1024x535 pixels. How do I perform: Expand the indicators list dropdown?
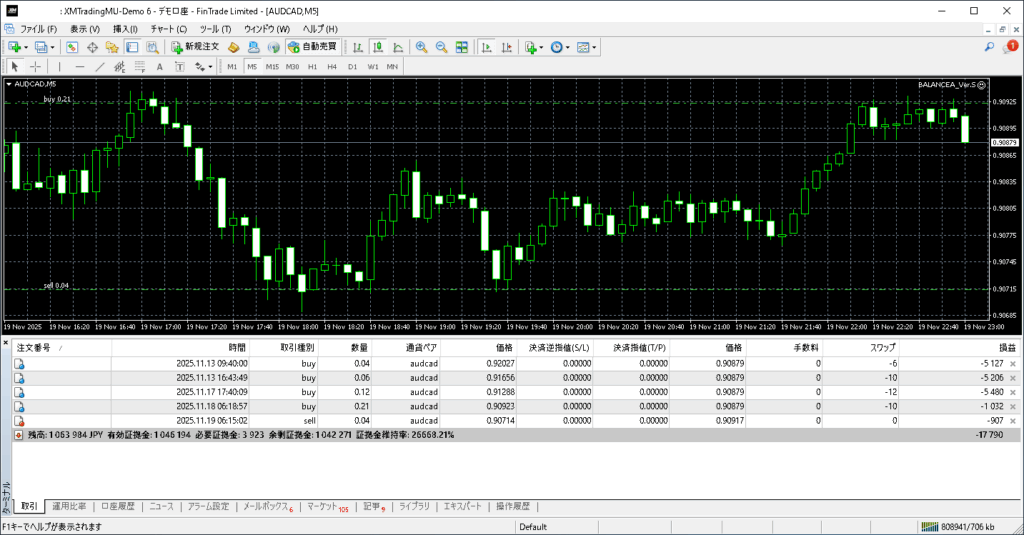tap(540, 47)
